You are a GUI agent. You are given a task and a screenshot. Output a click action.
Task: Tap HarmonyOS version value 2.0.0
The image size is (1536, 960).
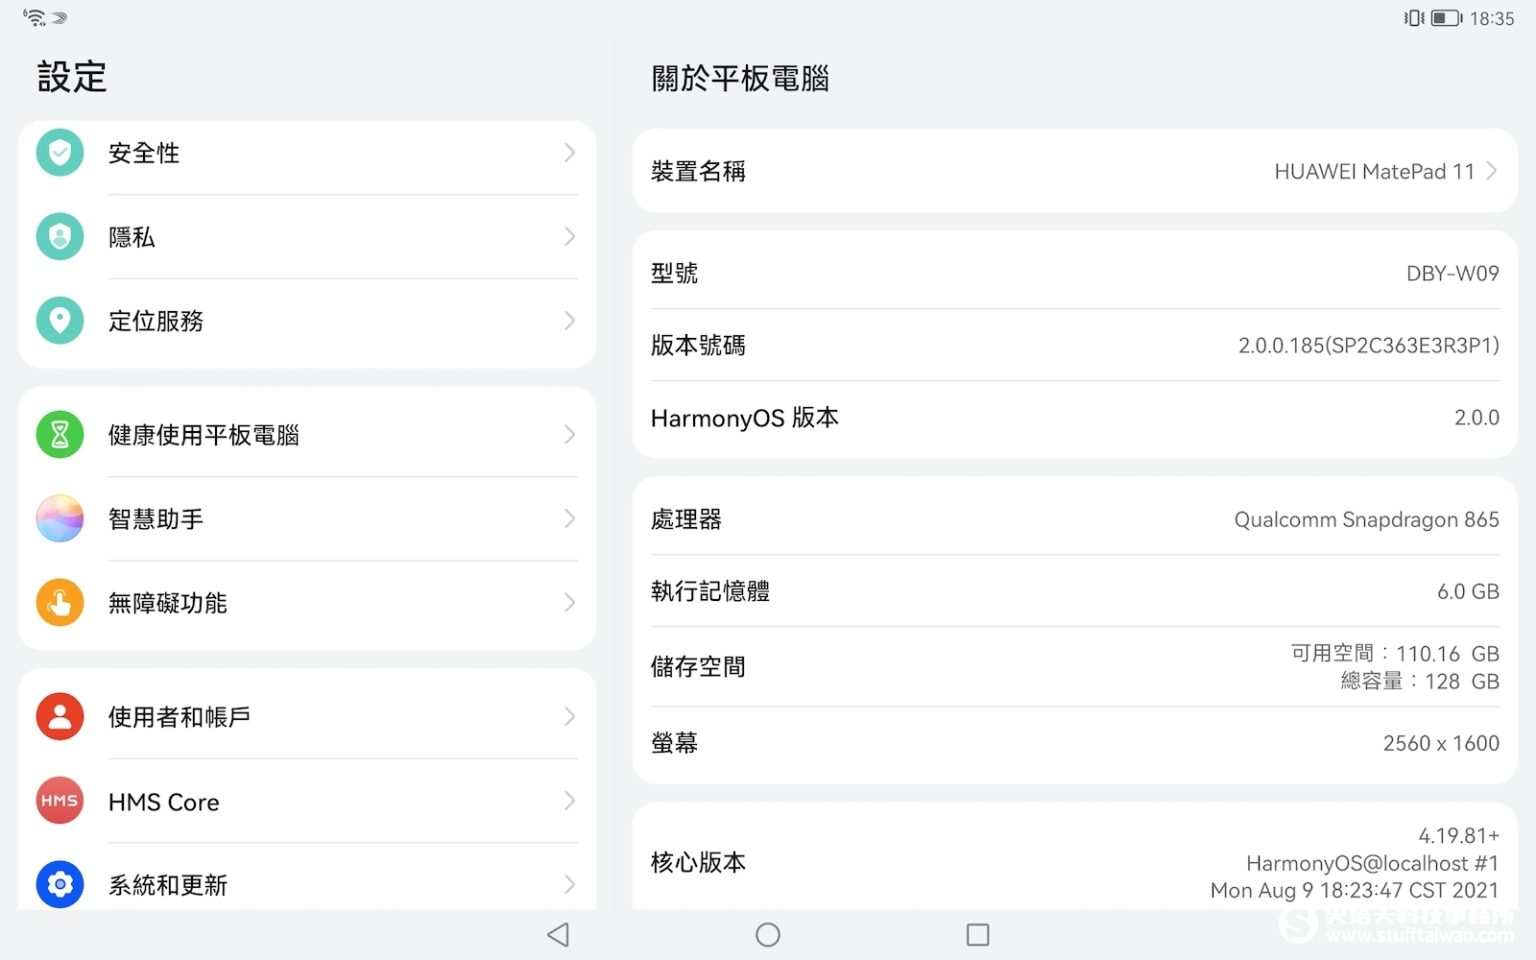click(1477, 417)
